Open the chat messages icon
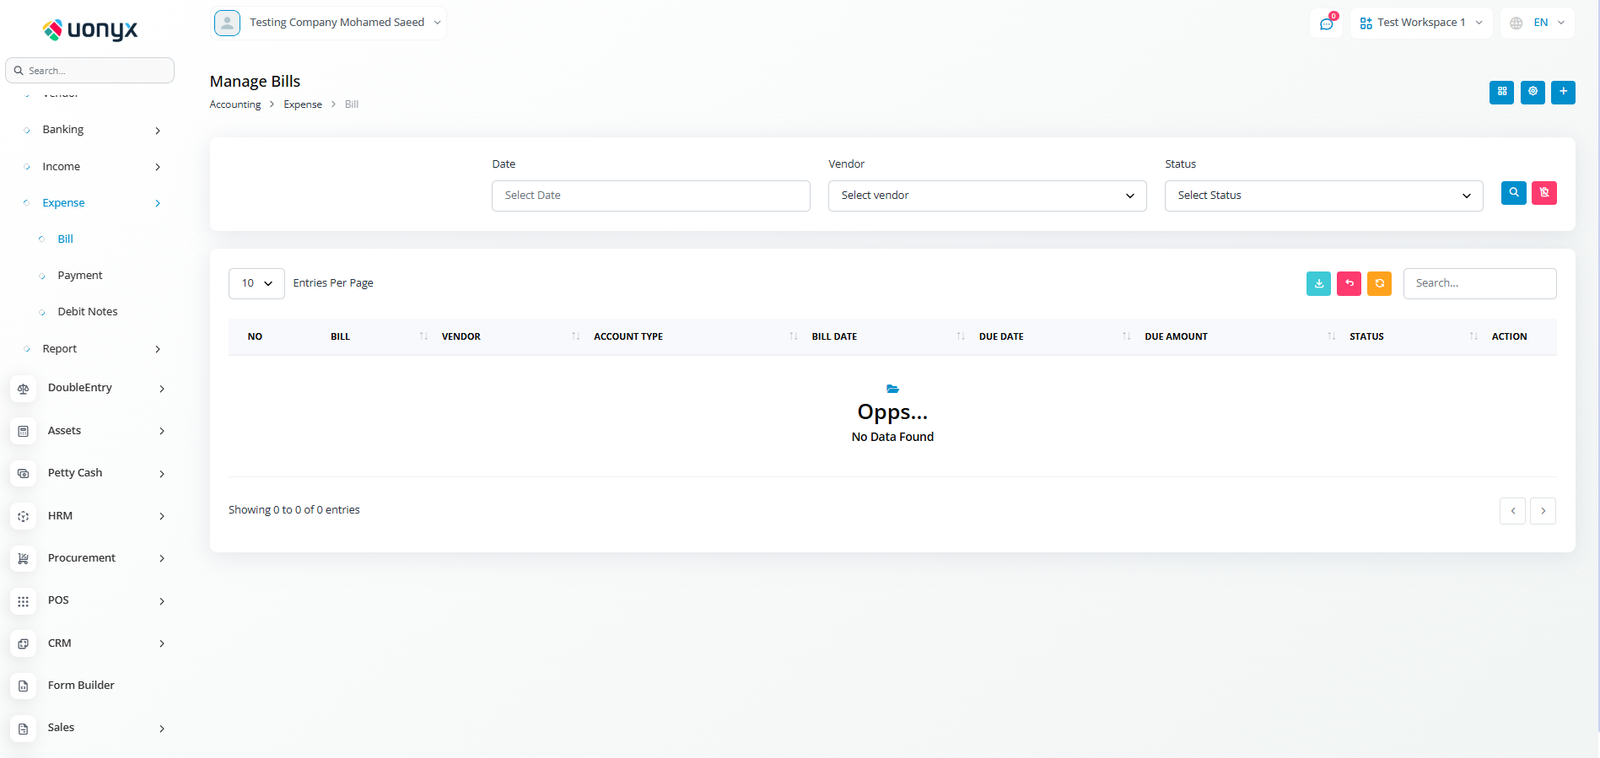The width and height of the screenshot is (1600, 758). [1326, 23]
